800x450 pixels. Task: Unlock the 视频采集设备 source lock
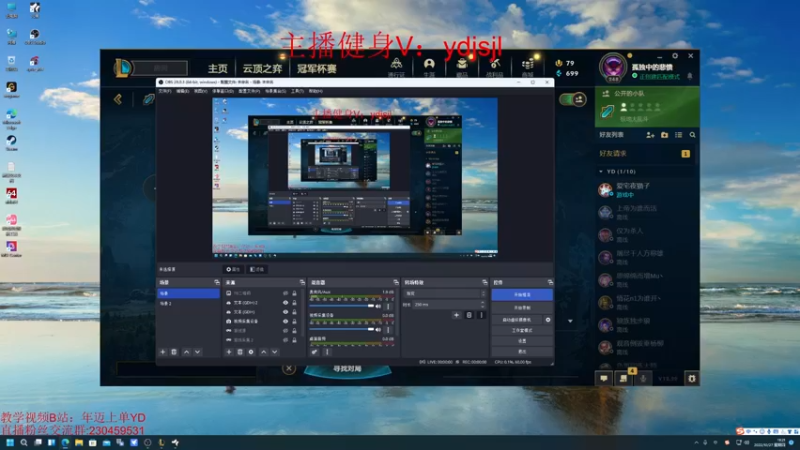tap(294, 321)
